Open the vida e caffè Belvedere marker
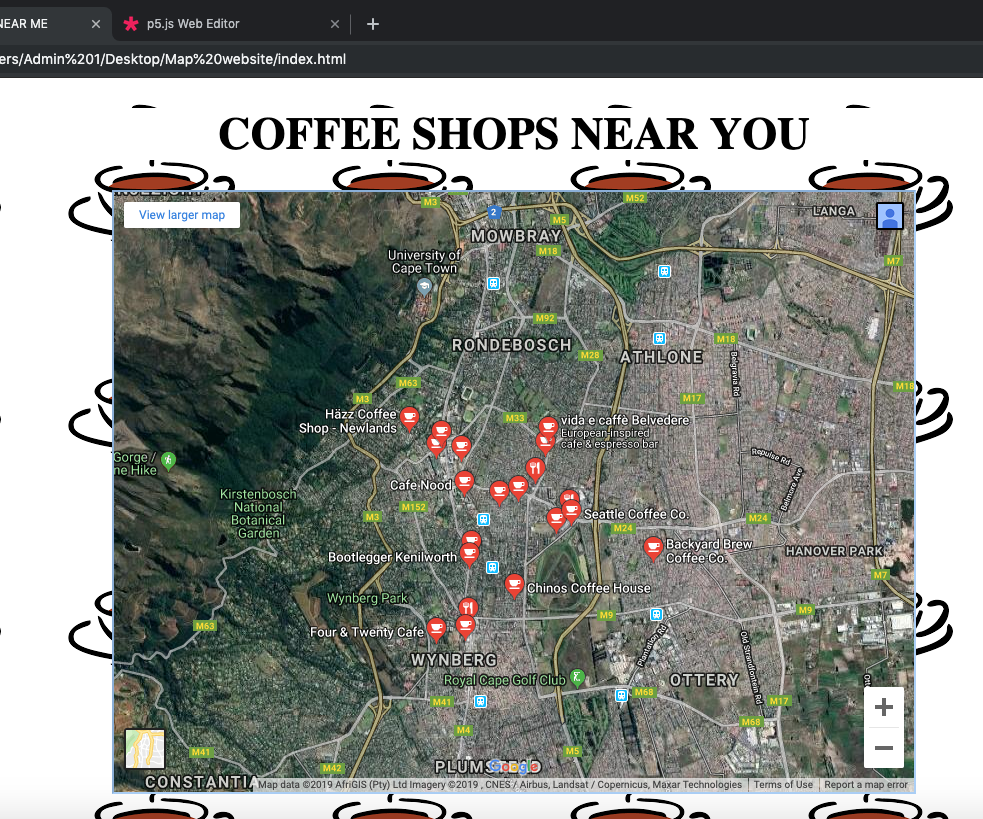 (548, 425)
